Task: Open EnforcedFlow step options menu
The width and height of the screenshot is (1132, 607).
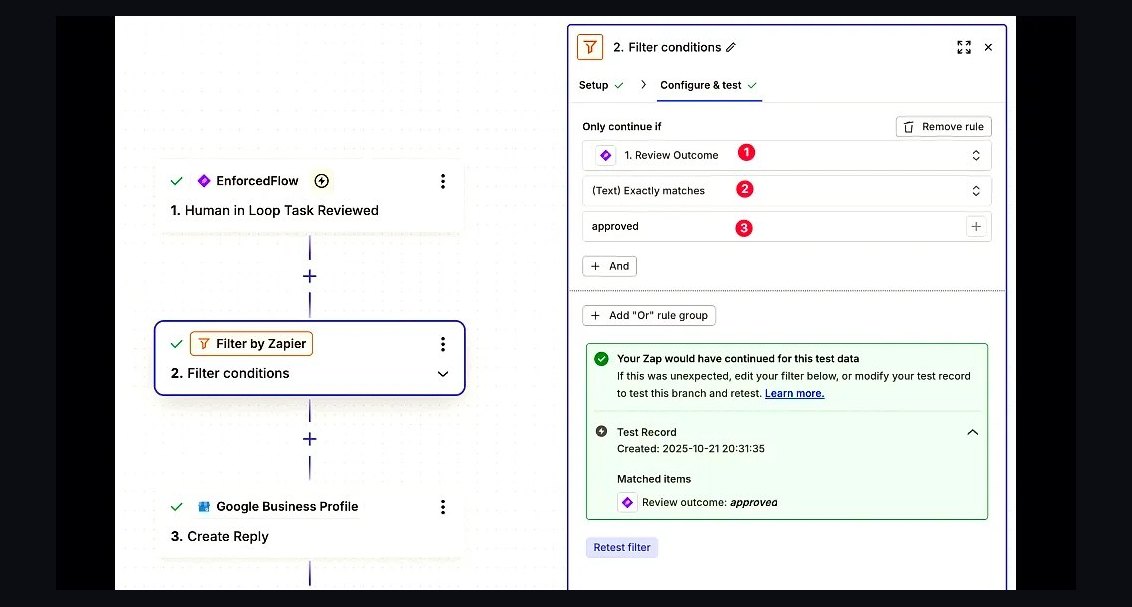Action: click(443, 181)
